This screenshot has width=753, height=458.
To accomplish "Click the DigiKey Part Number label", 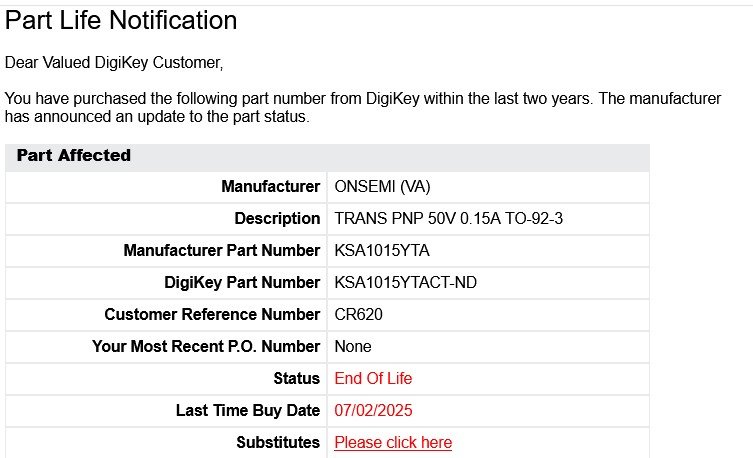I will (242, 282).
